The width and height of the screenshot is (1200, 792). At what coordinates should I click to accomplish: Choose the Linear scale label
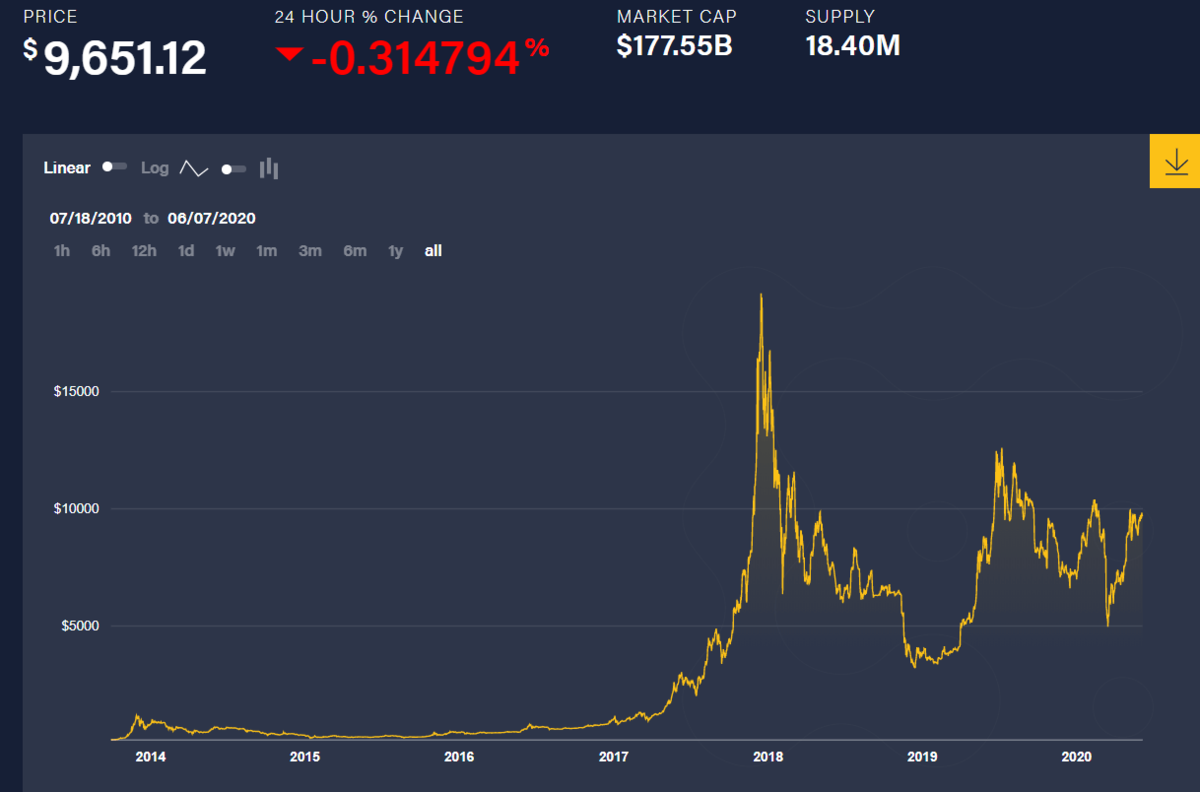pyautogui.click(x=67, y=168)
